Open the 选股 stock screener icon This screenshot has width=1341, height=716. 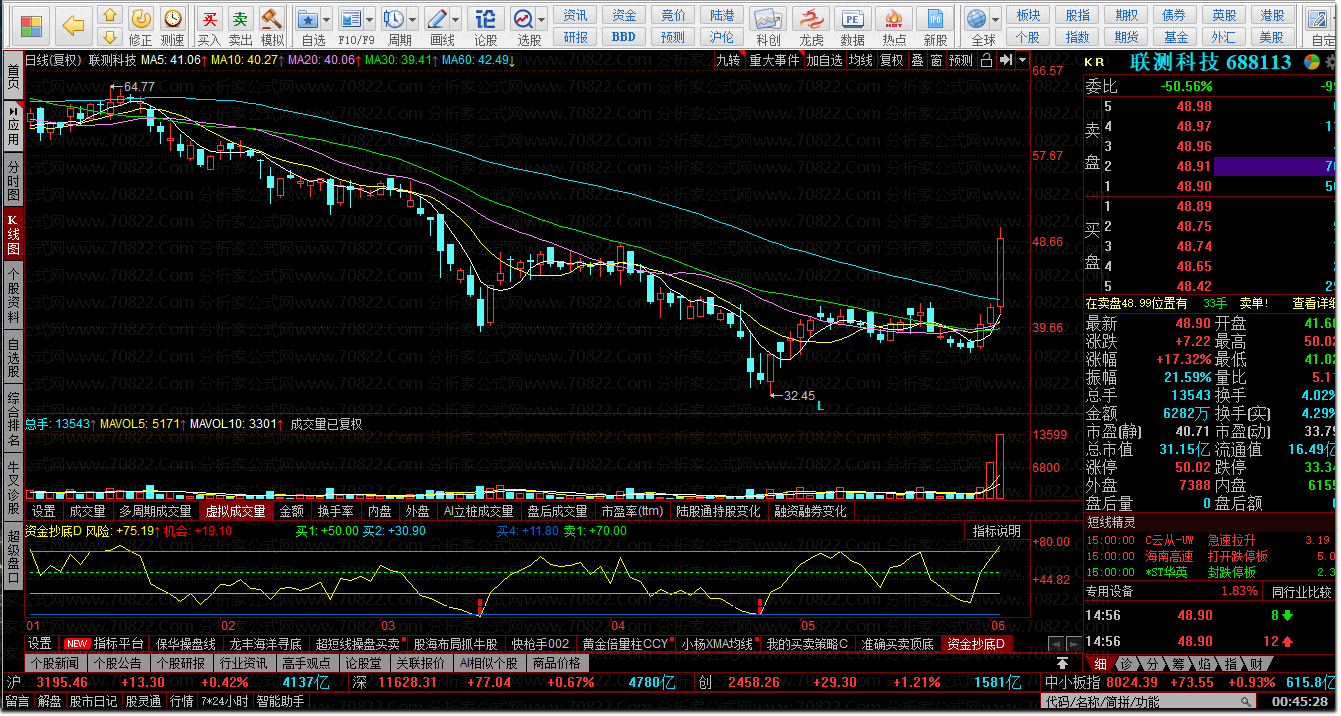(x=523, y=18)
